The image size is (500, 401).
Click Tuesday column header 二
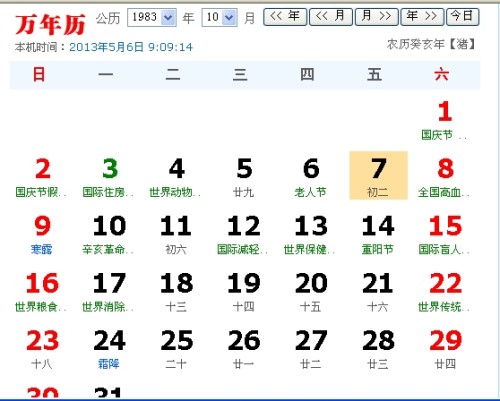click(x=173, y=74)
